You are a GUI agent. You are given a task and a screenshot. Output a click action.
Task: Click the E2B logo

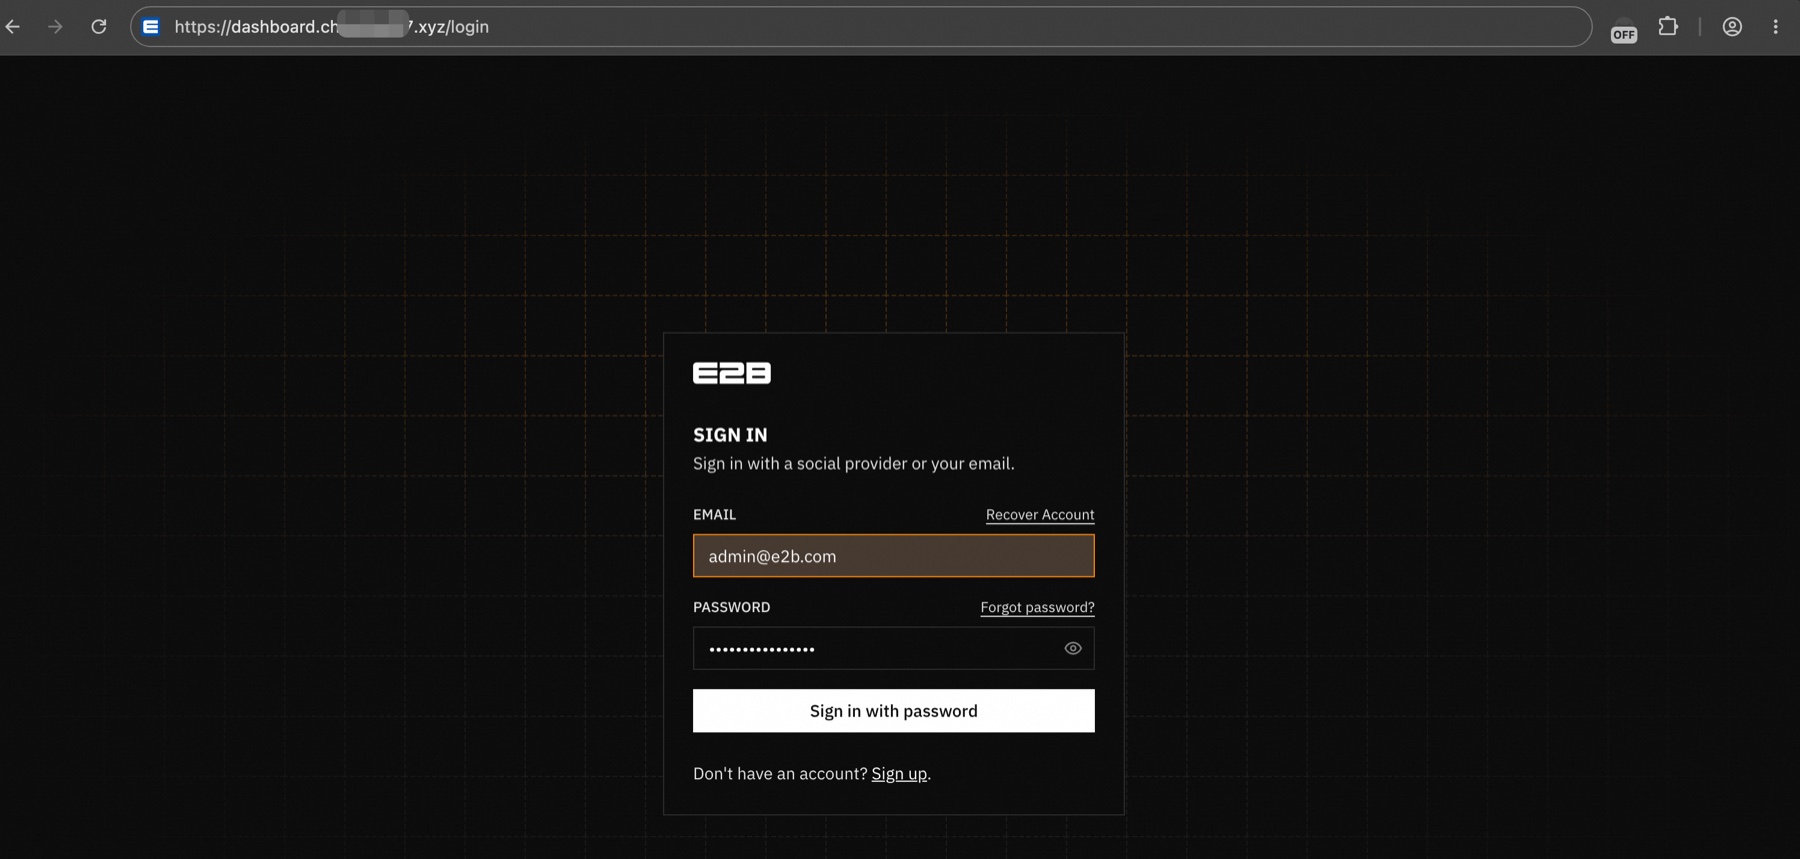pyautogui.click(x=732, y=373)
